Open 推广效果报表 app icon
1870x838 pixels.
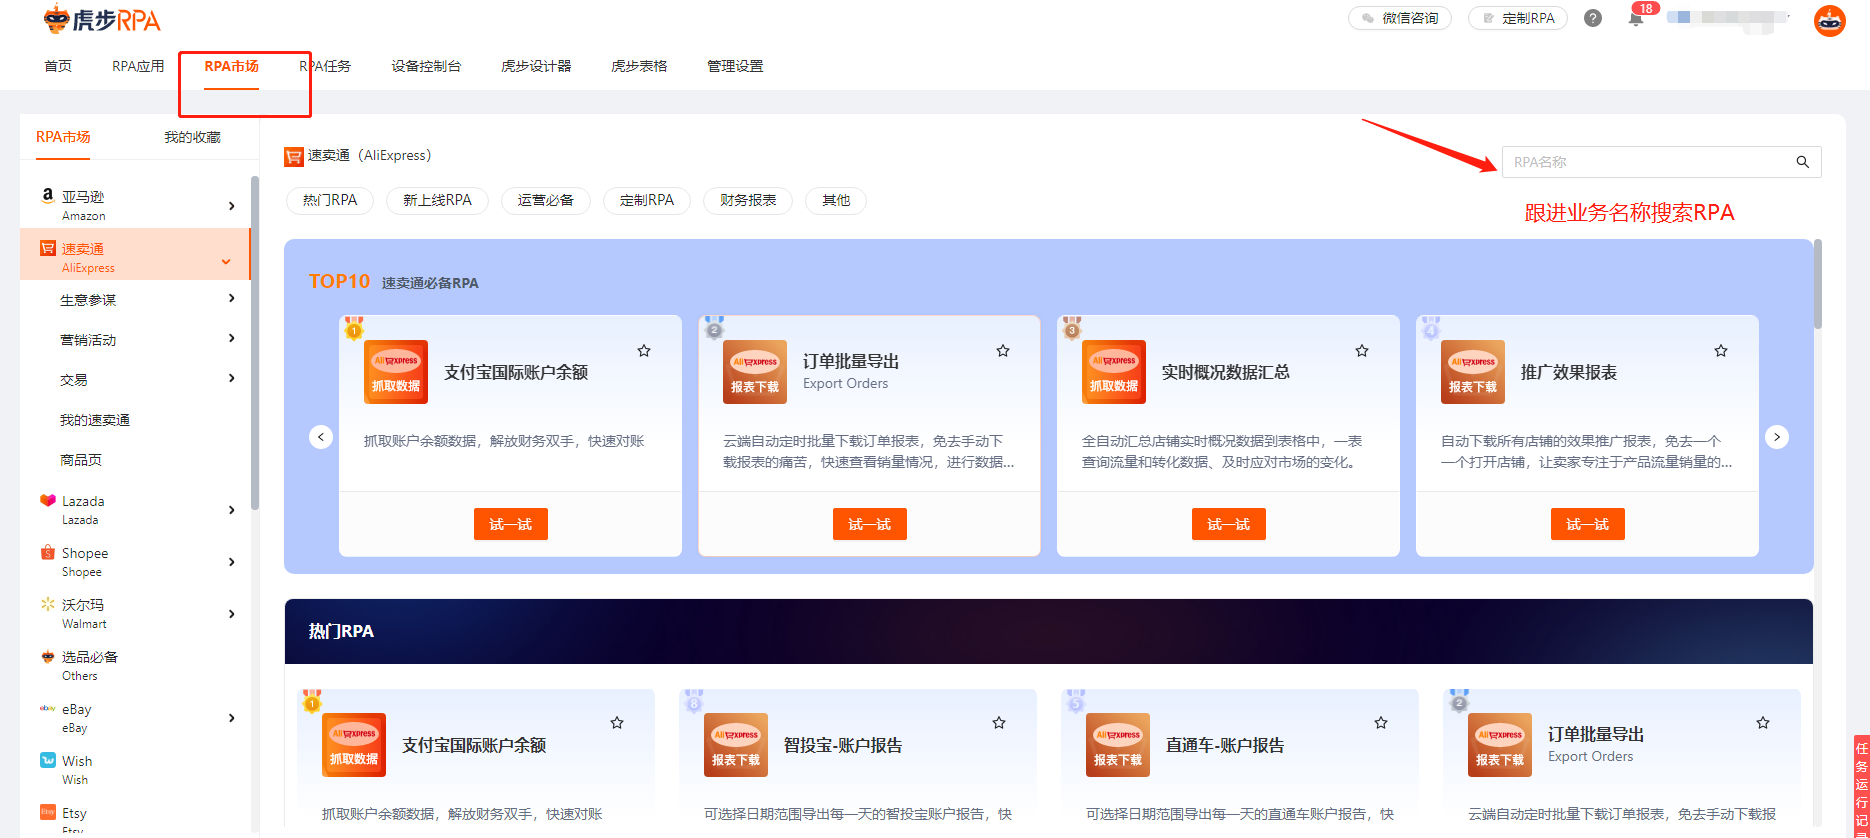(1473, 372)
